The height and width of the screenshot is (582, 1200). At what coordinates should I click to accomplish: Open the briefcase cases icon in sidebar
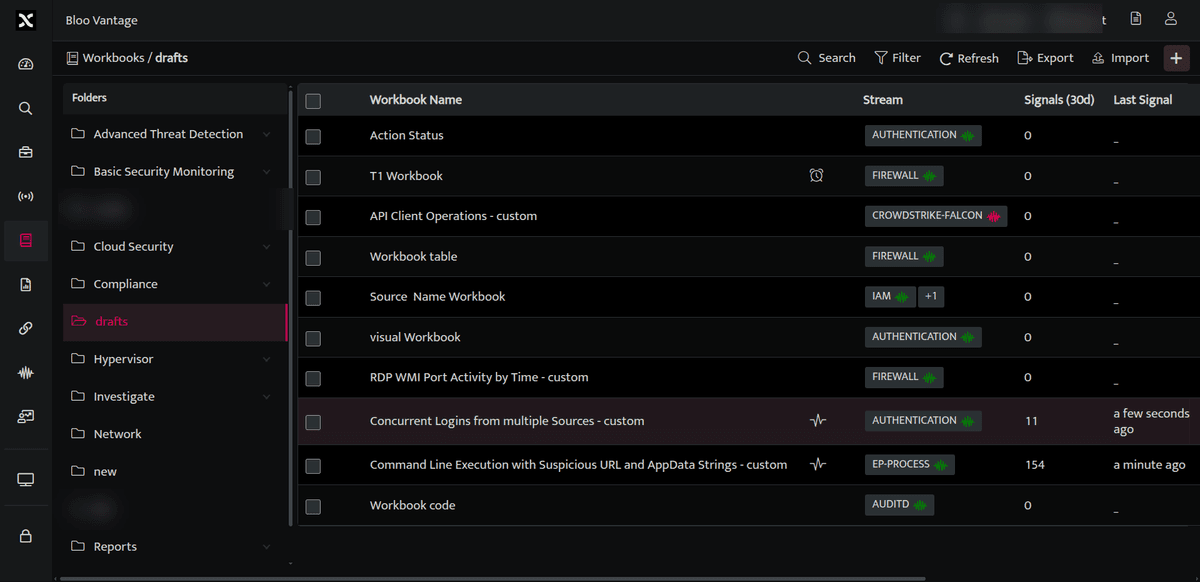pos(26,152)
